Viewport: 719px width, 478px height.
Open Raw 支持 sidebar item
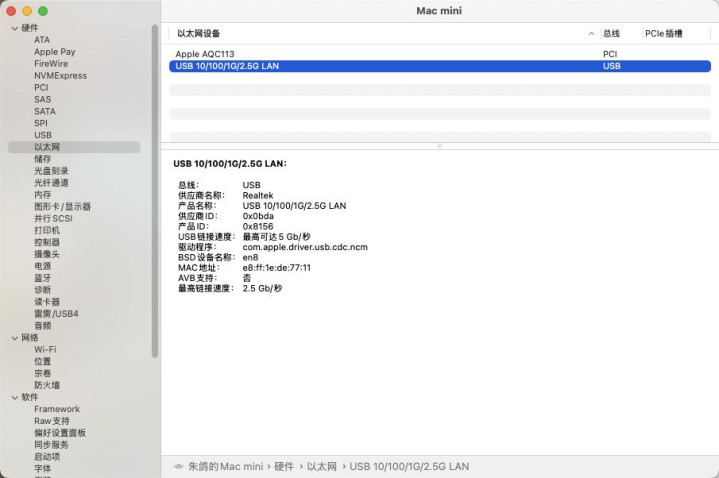coord(51,422)
